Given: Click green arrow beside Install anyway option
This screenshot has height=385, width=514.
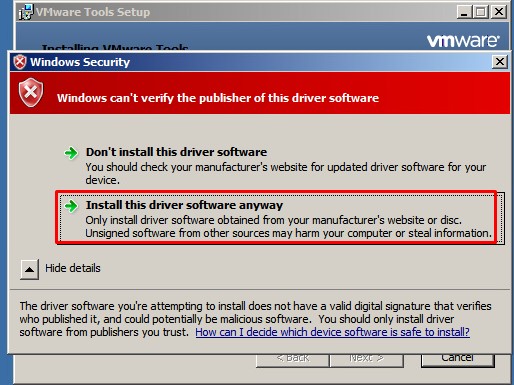Looking at the screenshot, I should click(71, 206).
